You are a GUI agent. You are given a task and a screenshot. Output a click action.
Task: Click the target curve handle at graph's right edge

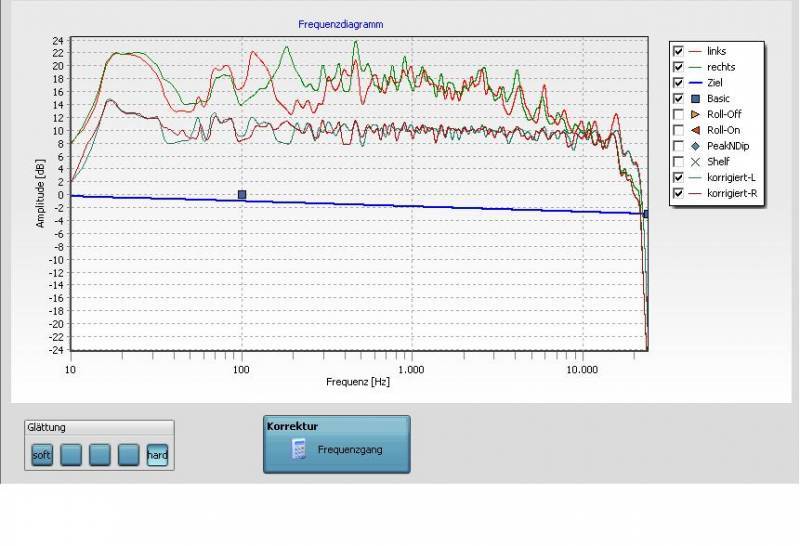[x=646, y=213]
